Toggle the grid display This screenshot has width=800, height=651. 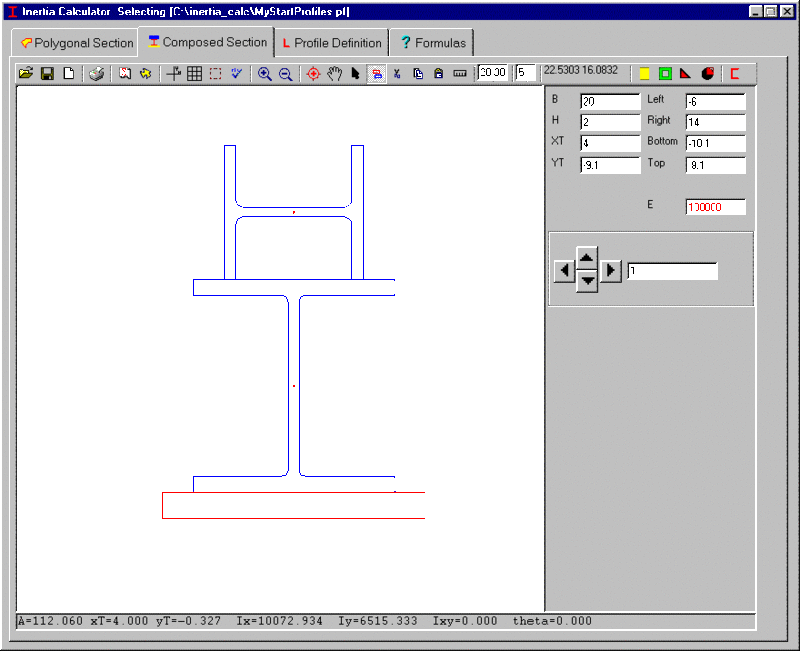click(x=194, y=72)
